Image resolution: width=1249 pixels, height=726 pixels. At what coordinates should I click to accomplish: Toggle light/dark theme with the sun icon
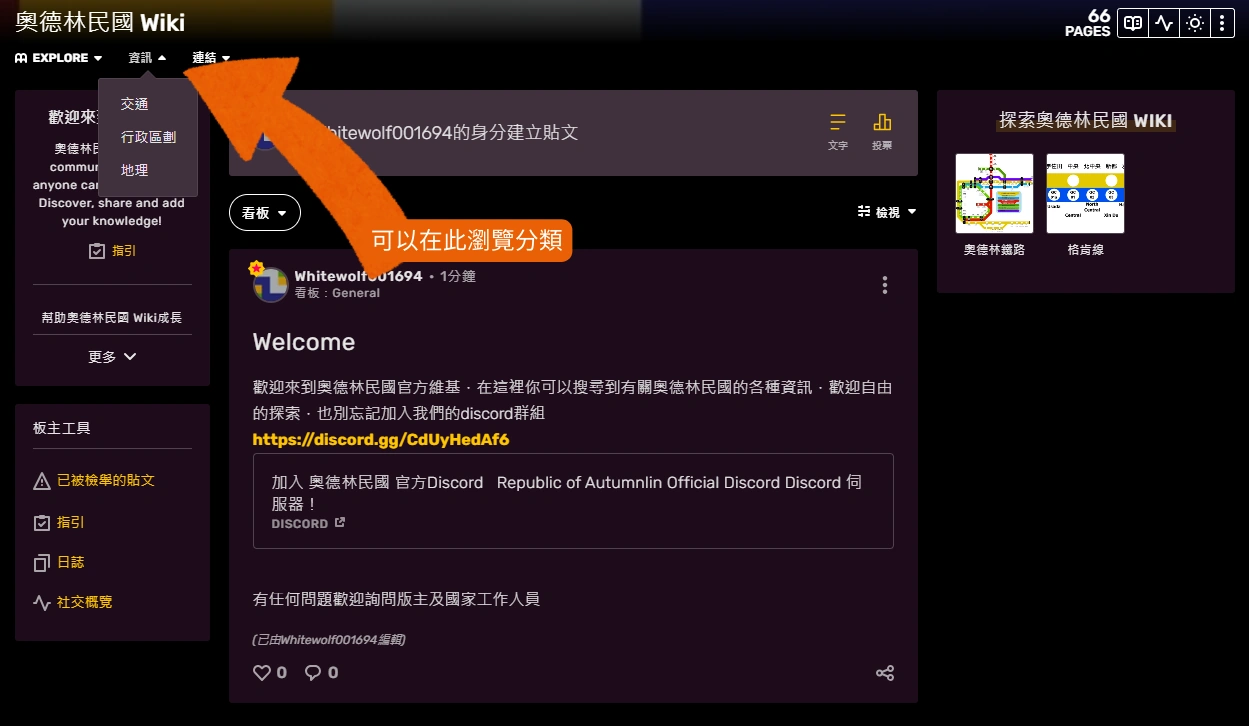pyautogui.click(x=1194, y=23)
